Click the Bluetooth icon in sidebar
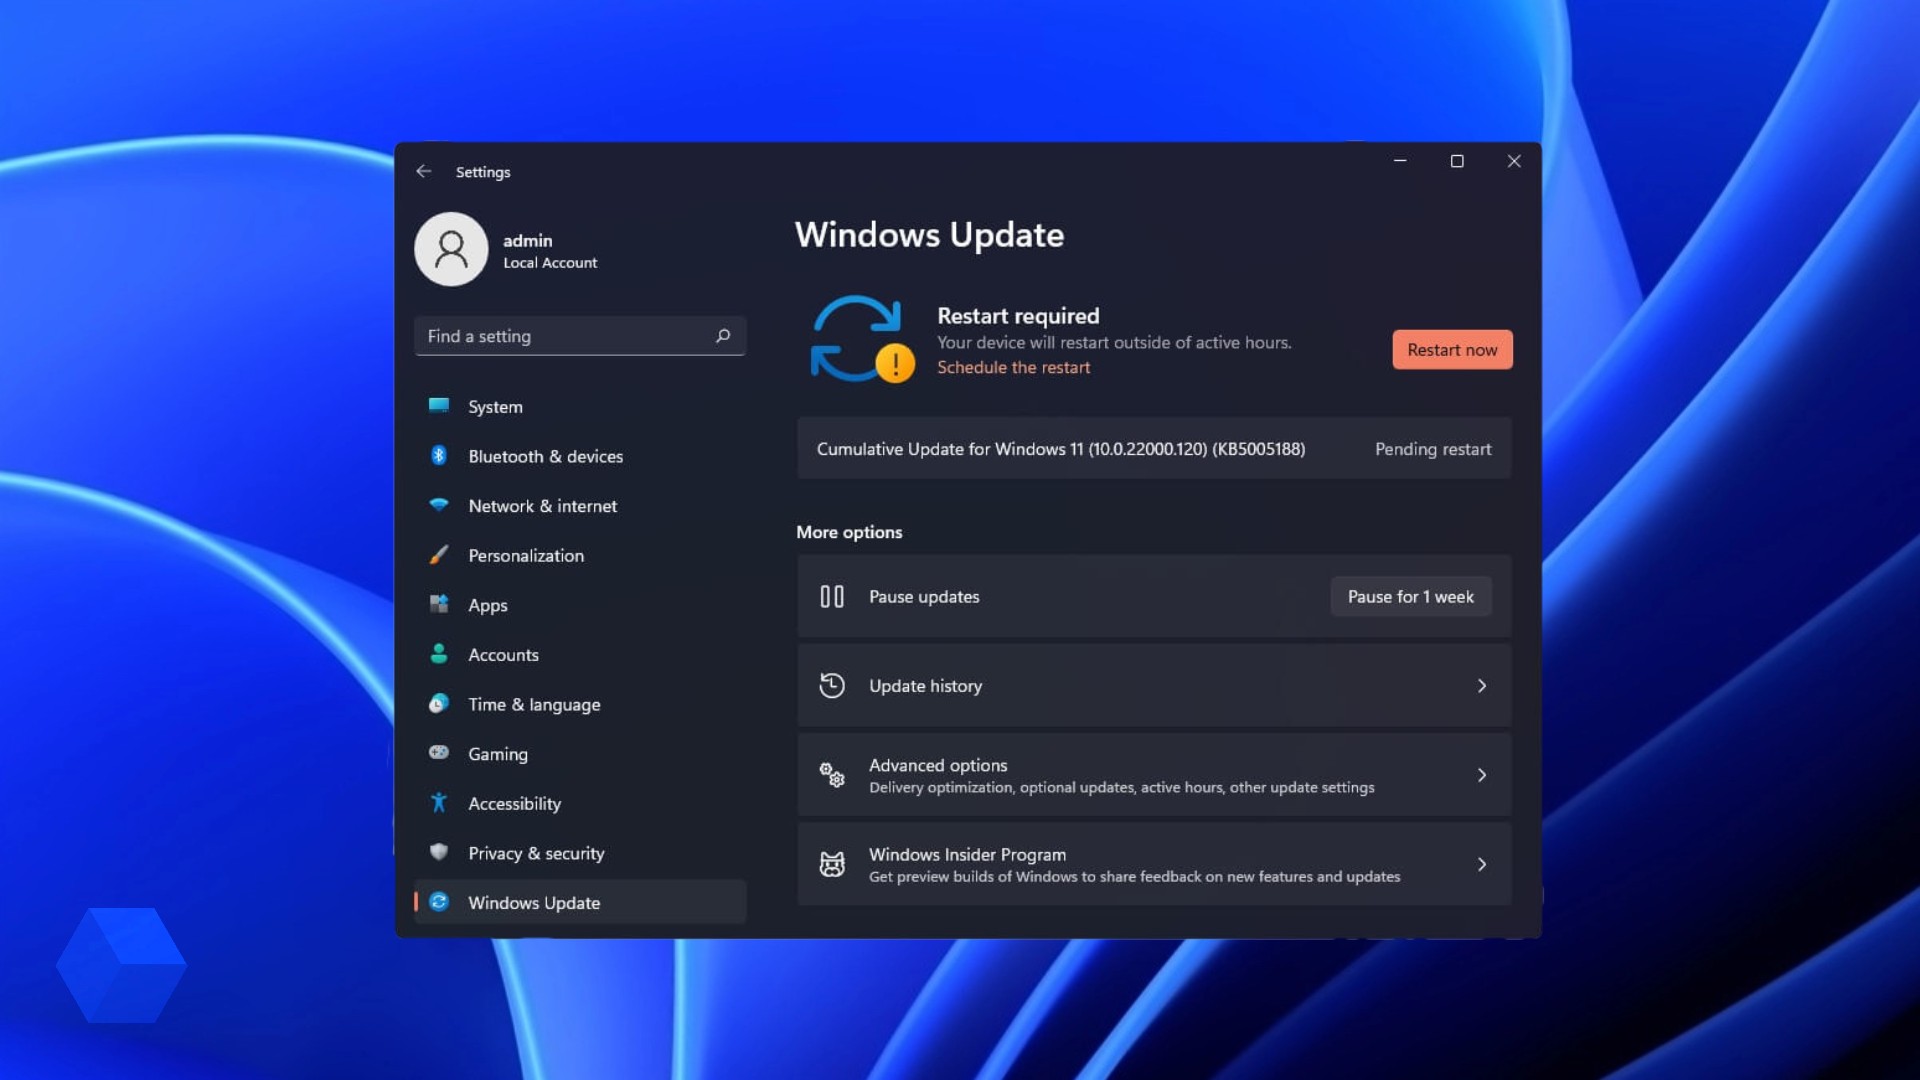 click(438, 455)
